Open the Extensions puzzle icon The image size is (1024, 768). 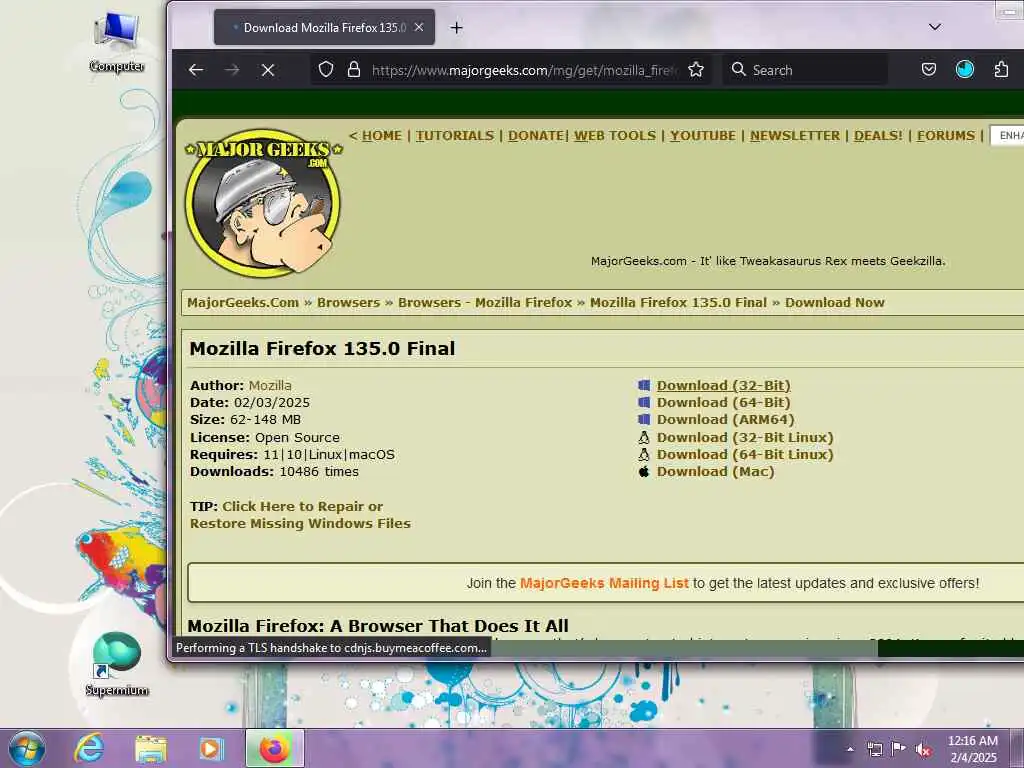(1001, 69)
